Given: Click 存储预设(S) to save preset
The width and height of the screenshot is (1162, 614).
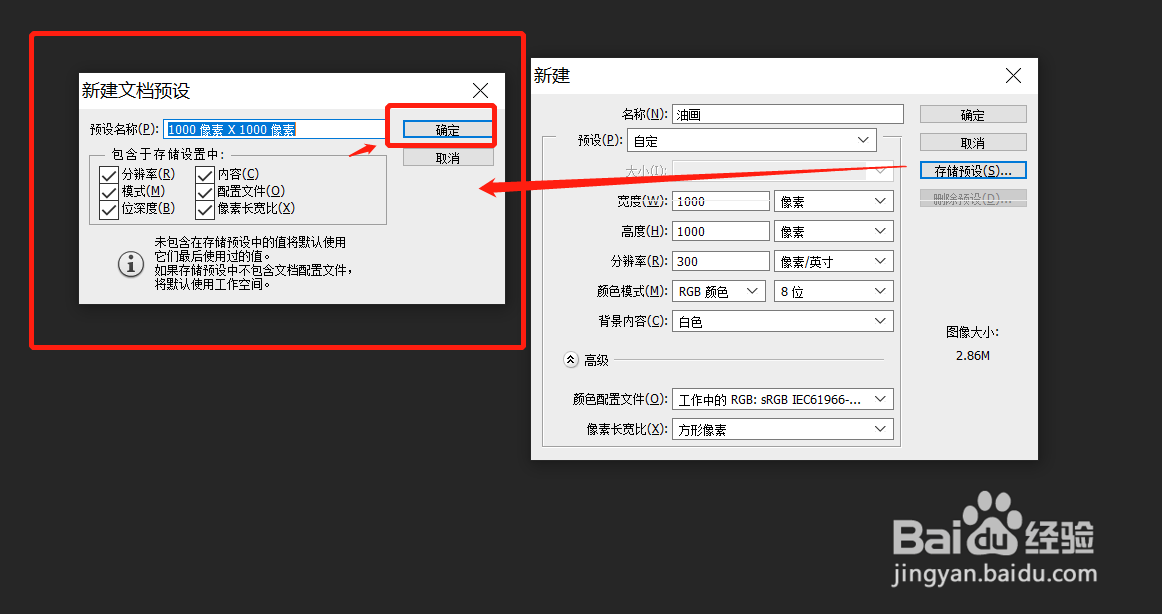Looking at the screenshot, I should click(x=972, y=170).
